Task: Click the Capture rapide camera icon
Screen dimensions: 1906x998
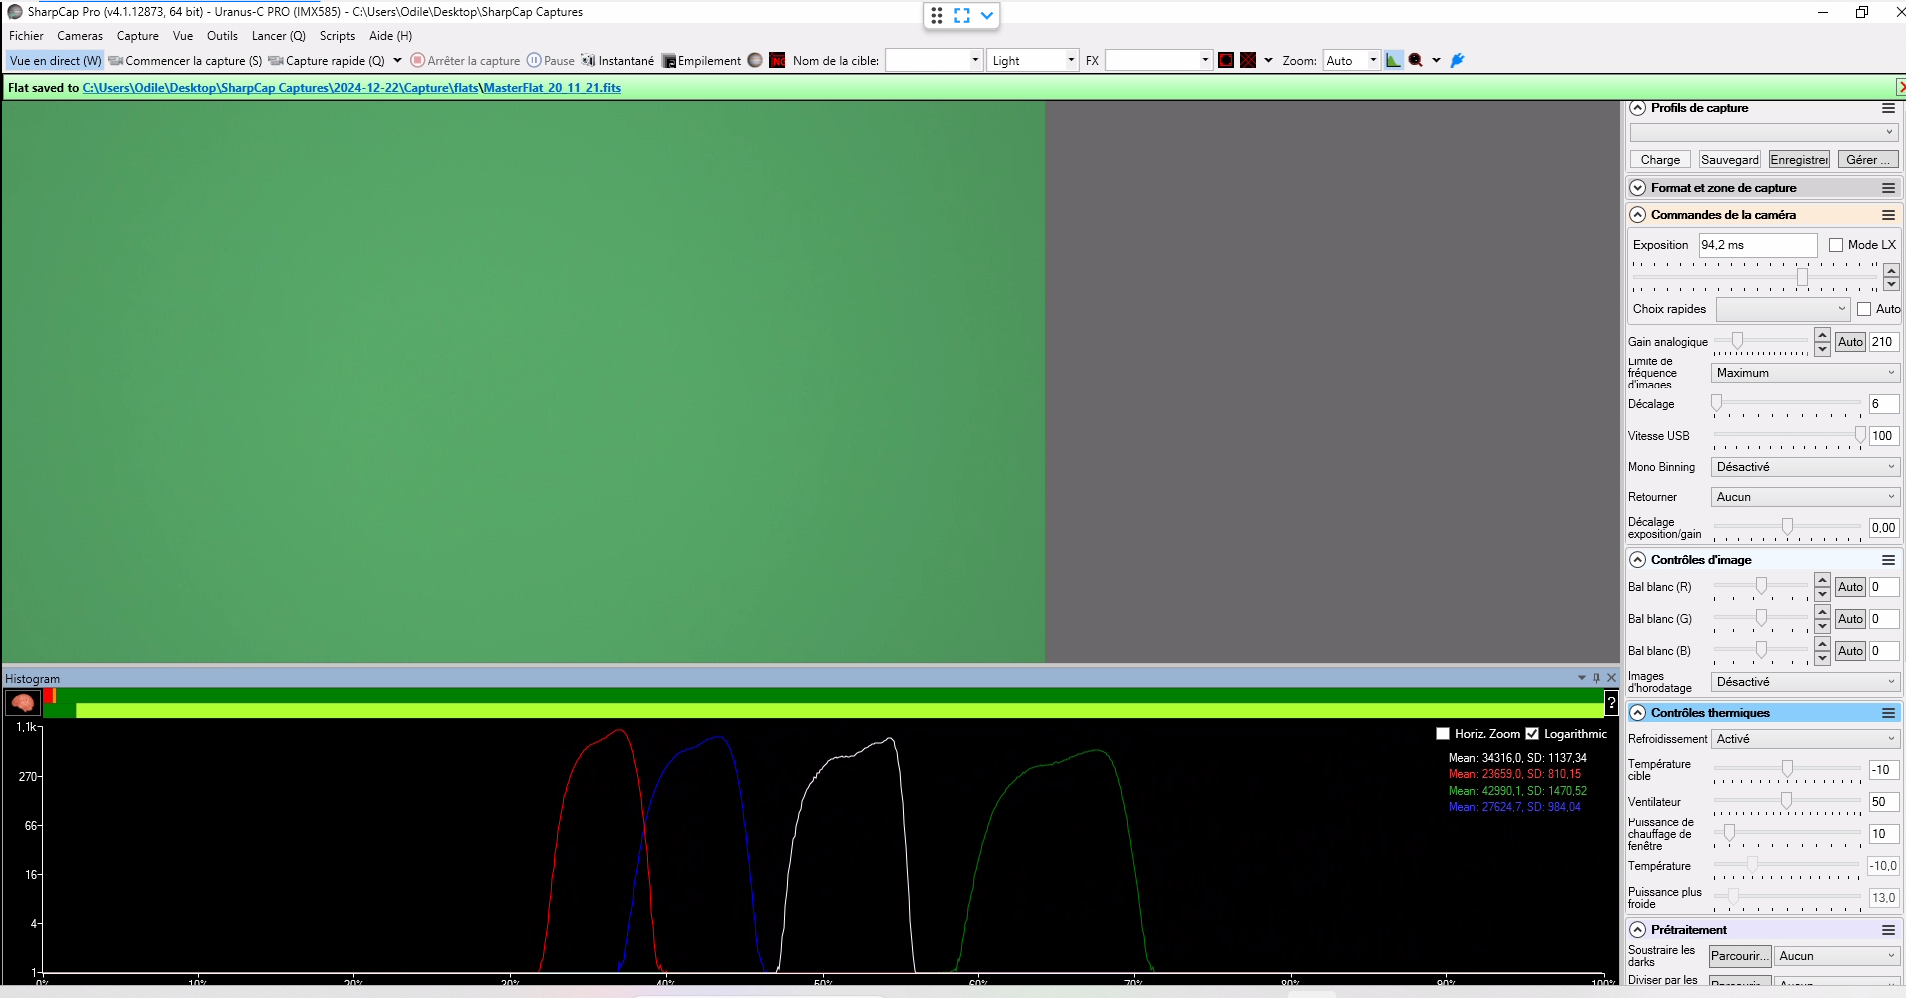Action: (276, 61)
